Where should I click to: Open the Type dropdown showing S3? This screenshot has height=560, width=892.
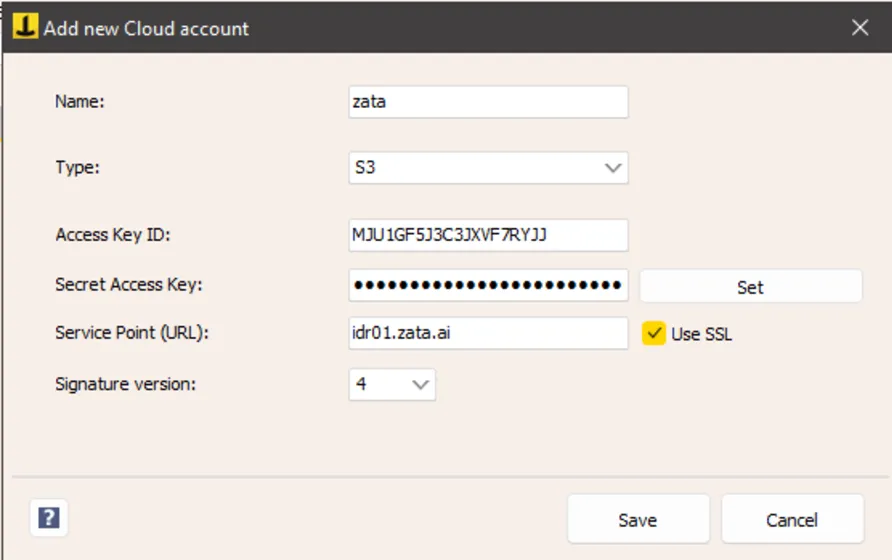[488, 168]
